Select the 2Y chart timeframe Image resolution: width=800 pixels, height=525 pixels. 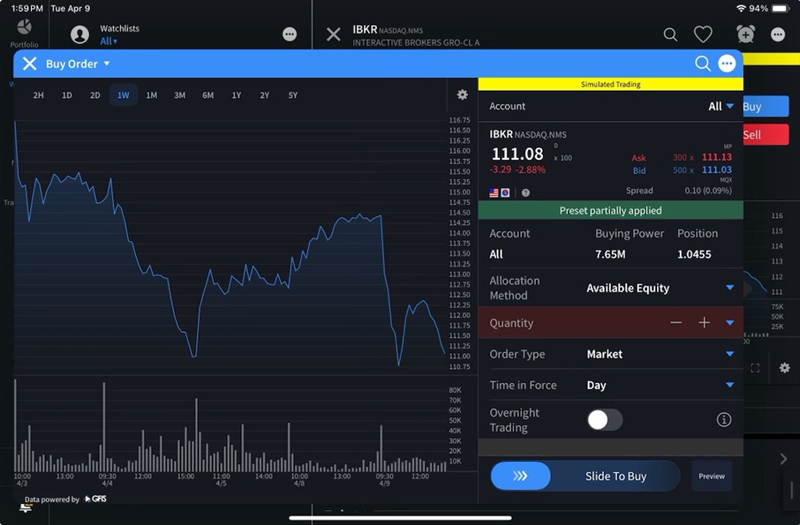(x=264, y=95)
